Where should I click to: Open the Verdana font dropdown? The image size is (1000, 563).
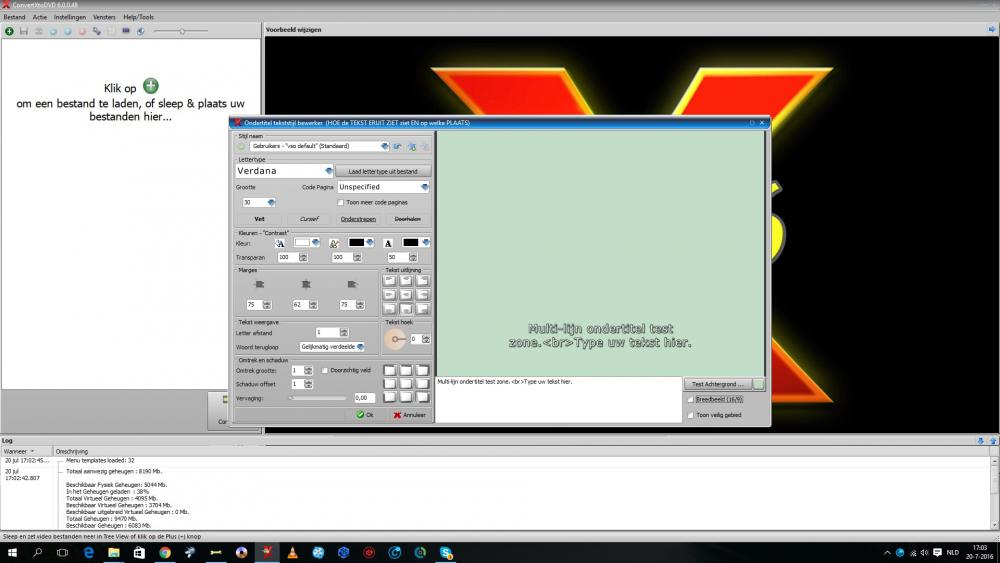point(329,171)
